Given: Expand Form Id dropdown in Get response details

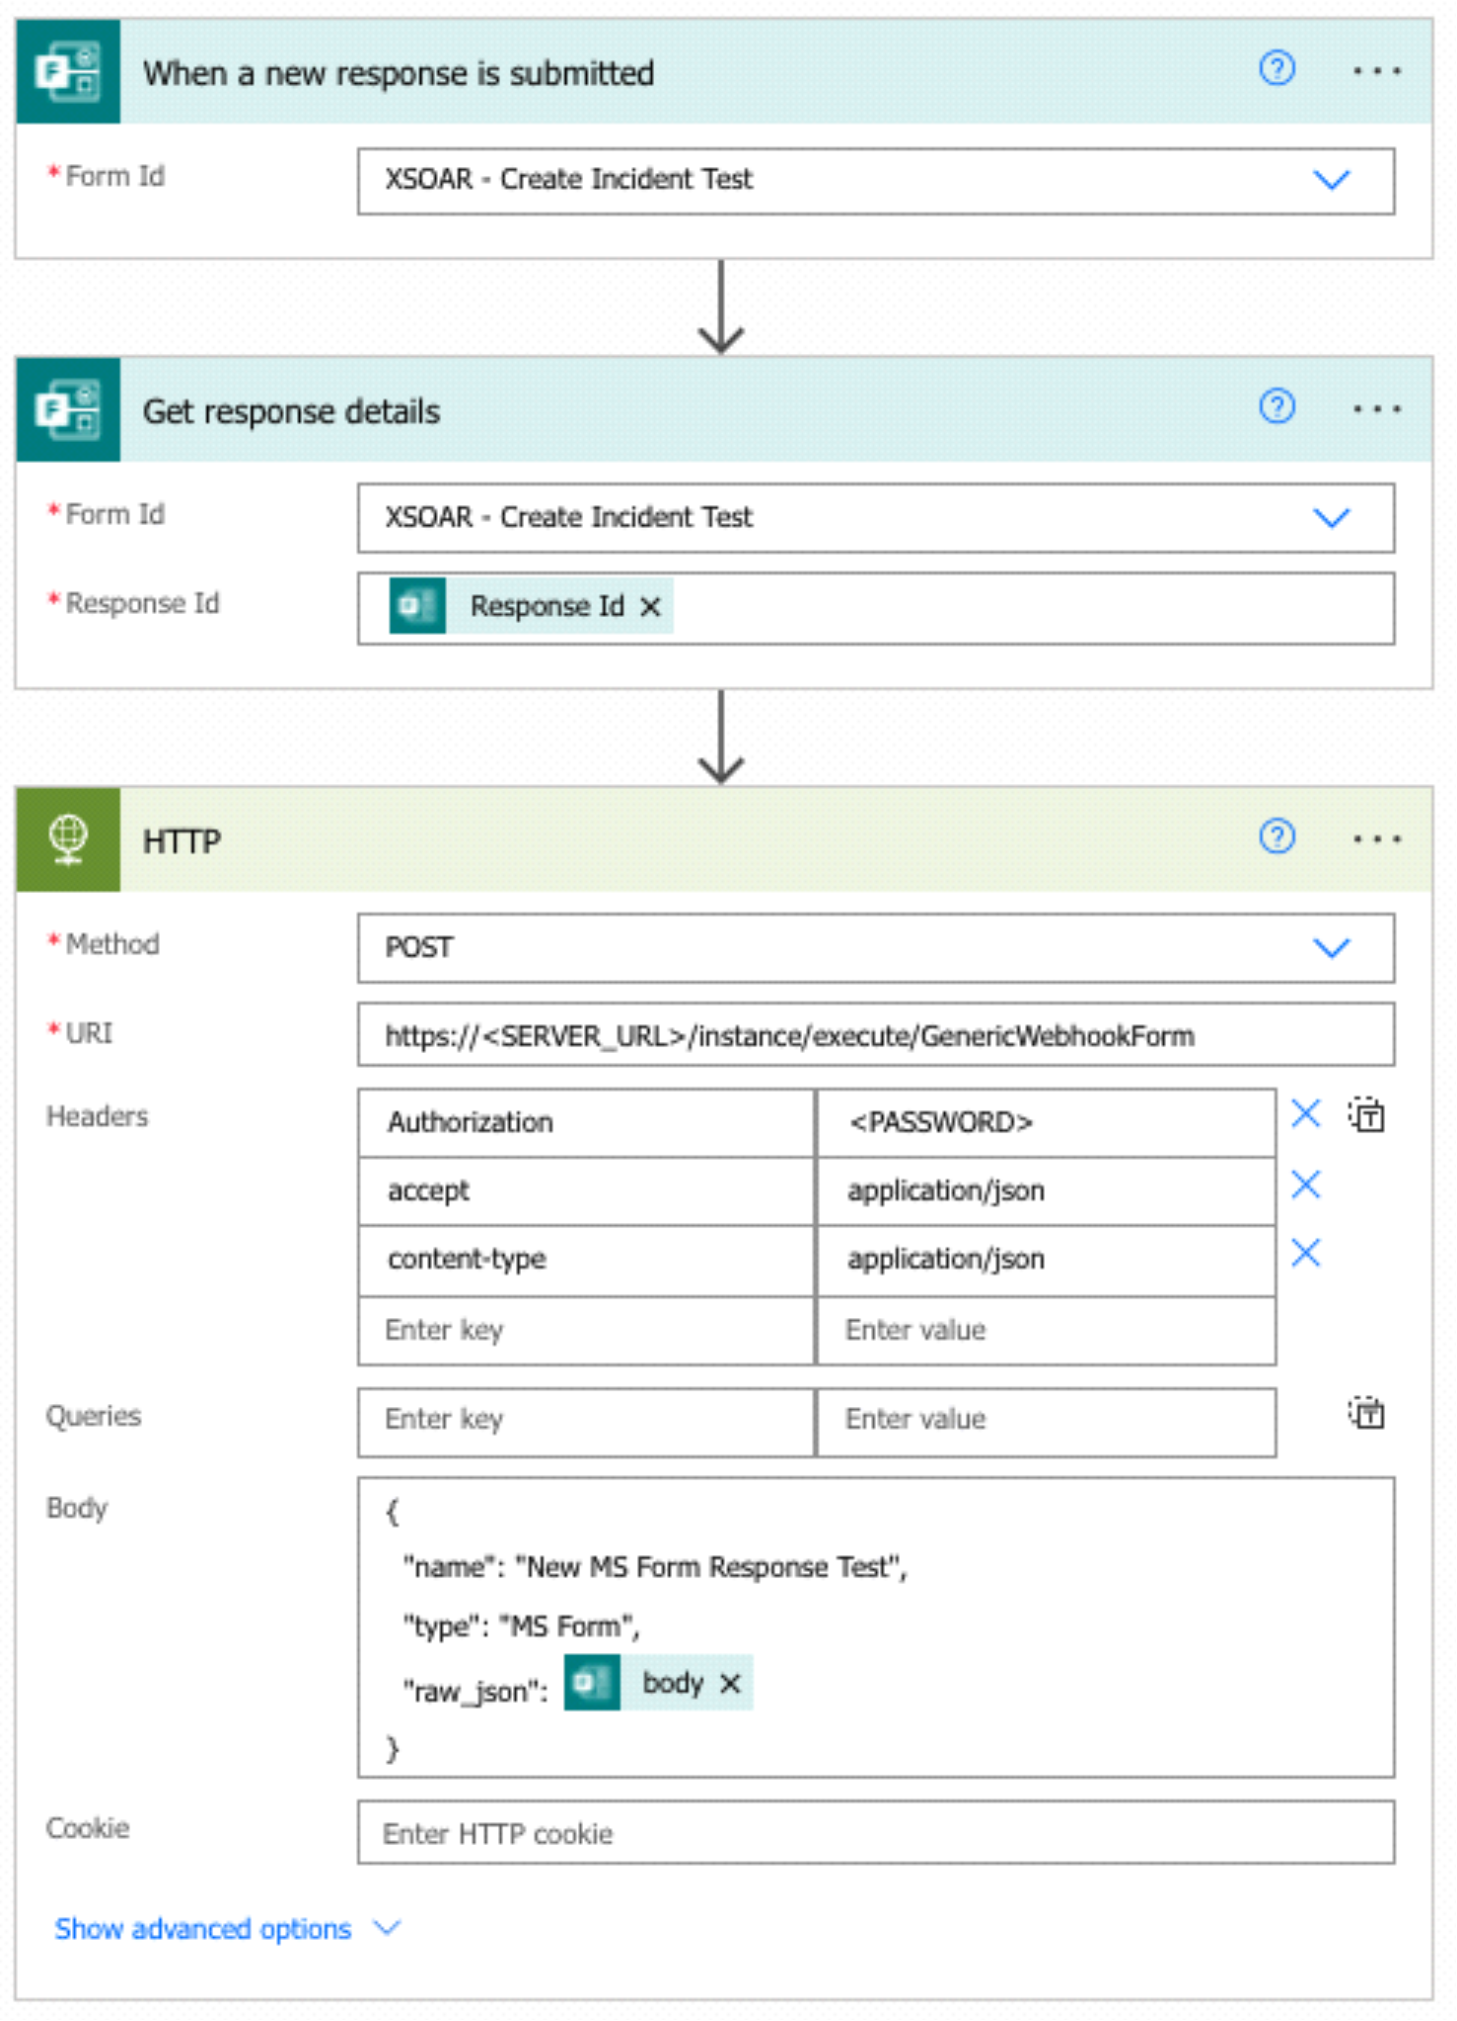Looking at the screenshot, I should [1331, 518].
